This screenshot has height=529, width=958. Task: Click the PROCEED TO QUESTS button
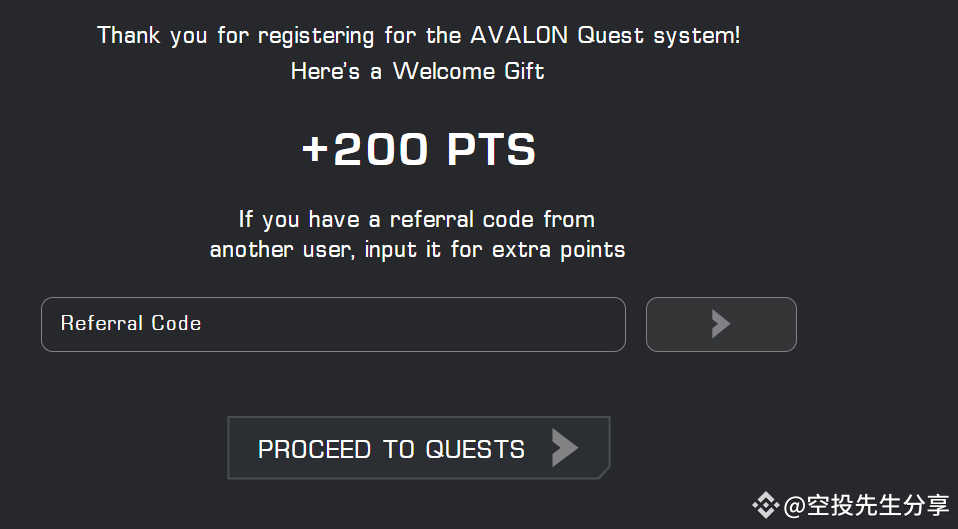pyautogui.click(x=419, y=448)
